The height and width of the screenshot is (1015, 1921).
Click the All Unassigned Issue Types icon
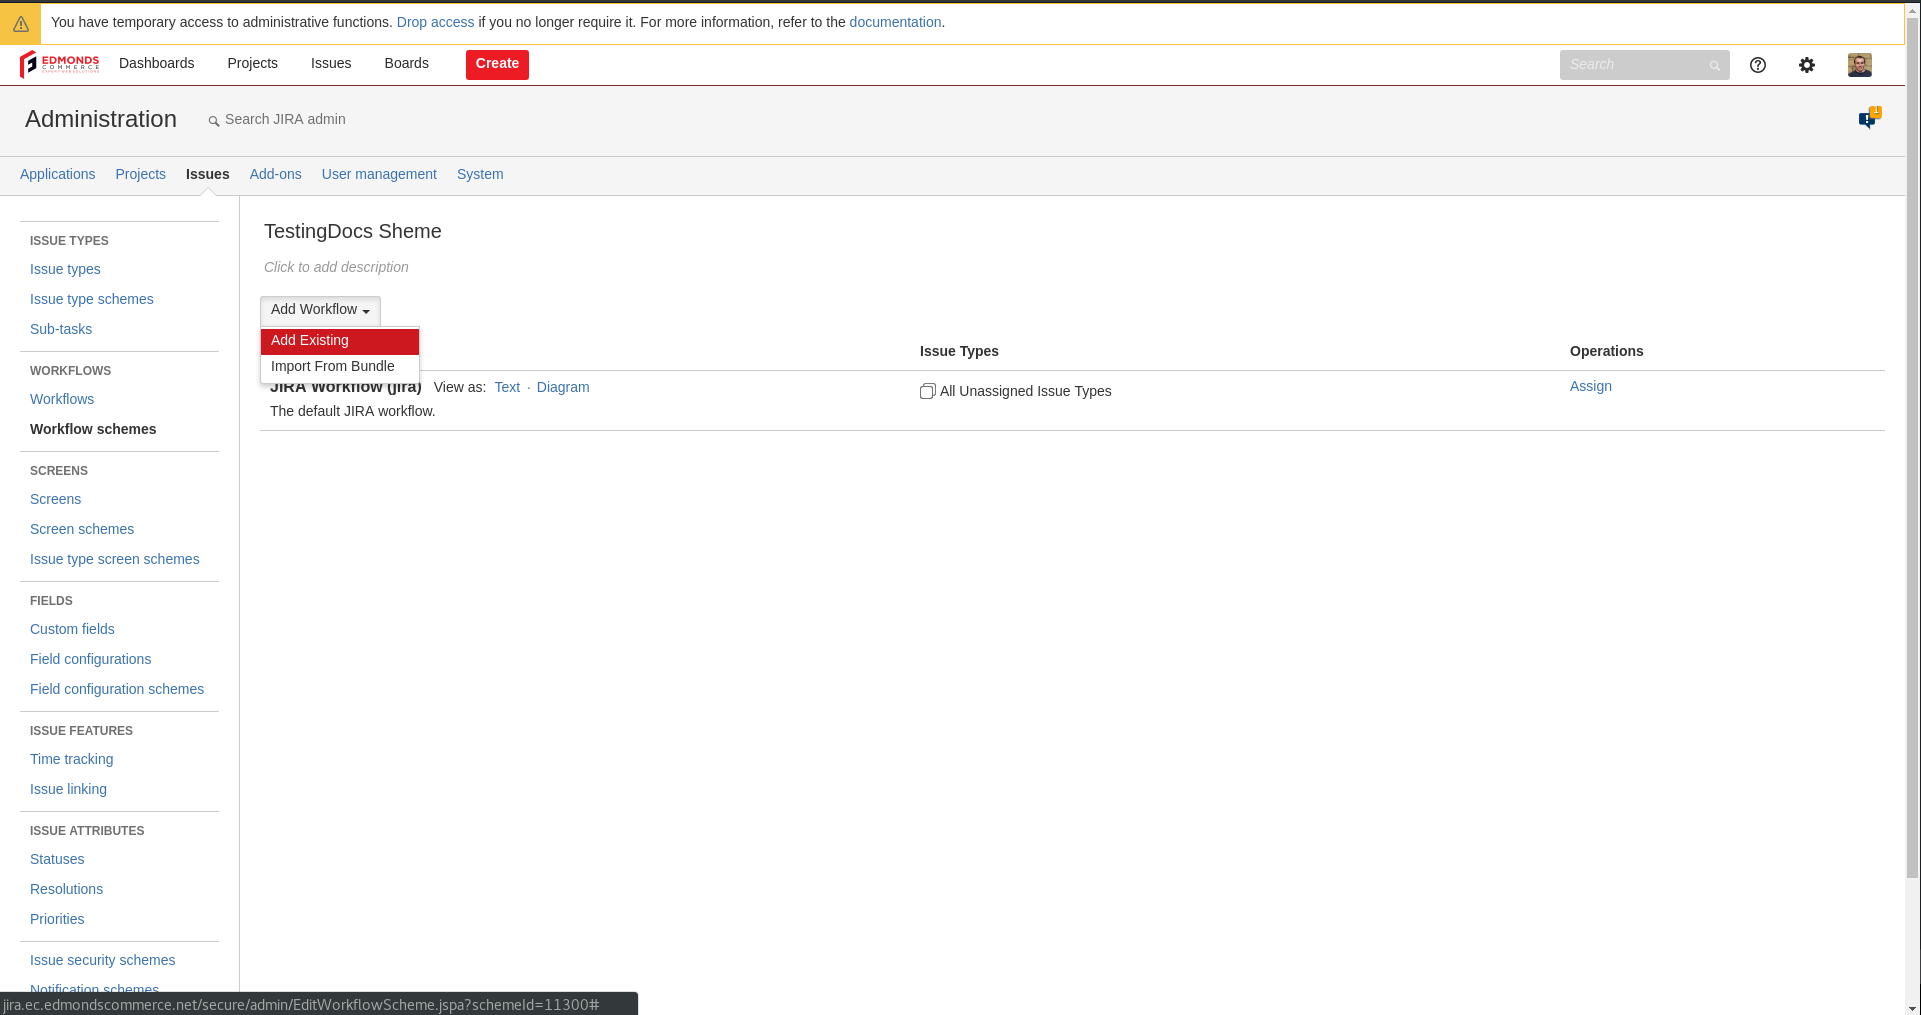click(x=927, y=391)
